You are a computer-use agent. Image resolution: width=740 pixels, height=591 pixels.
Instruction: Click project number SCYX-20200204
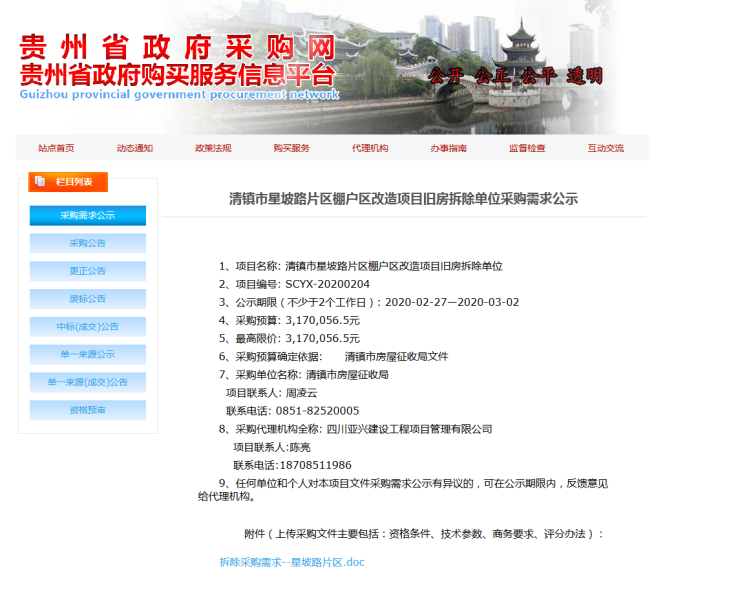tap(328, 284)
